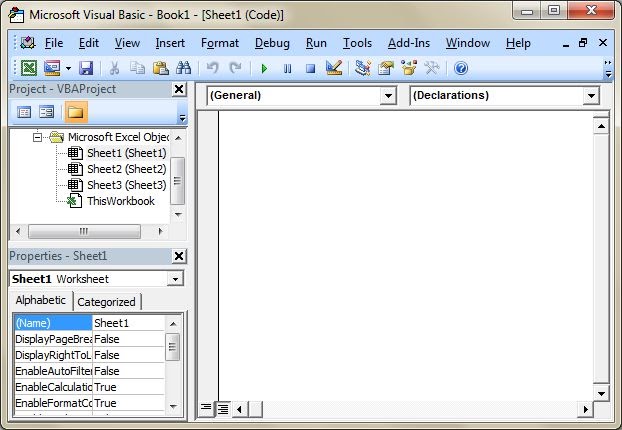Open the Tools menu
Viewport: 622px width, 430px height.
[x=357, y=43]
